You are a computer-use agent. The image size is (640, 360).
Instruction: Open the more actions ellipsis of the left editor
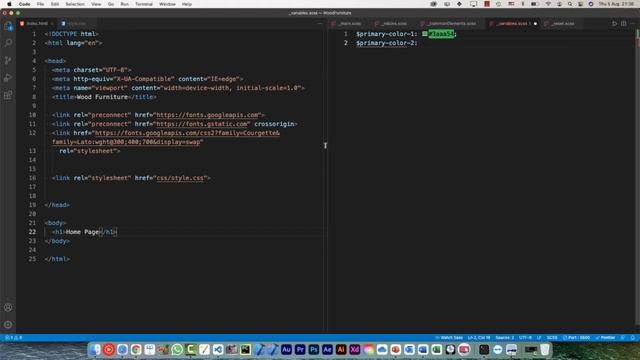[320, 24]
